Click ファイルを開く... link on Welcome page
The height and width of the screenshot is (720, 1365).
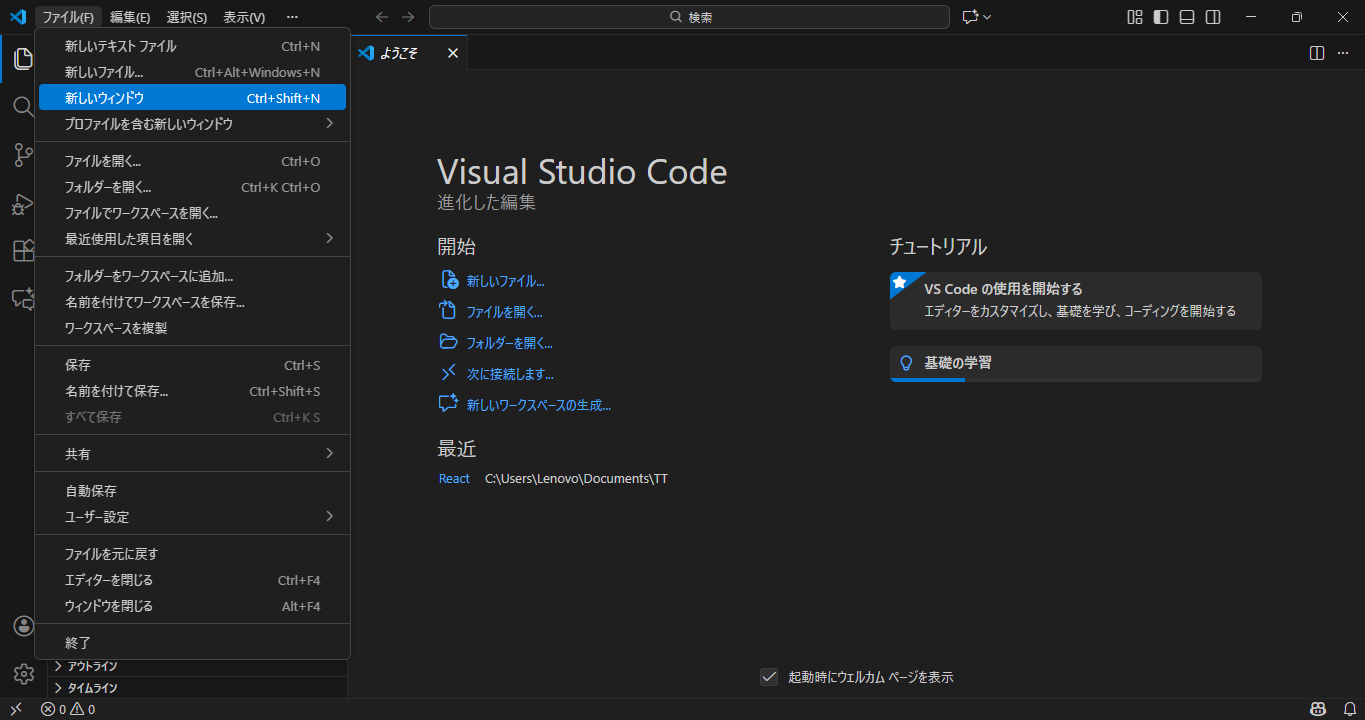[x=504, y=312]
